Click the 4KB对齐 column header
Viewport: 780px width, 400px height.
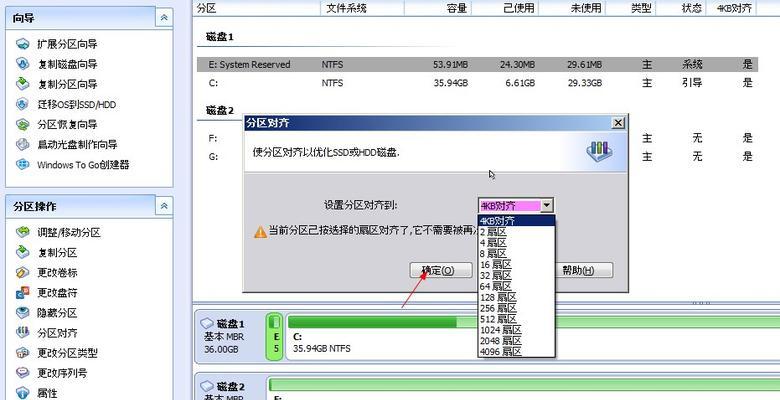731,8
